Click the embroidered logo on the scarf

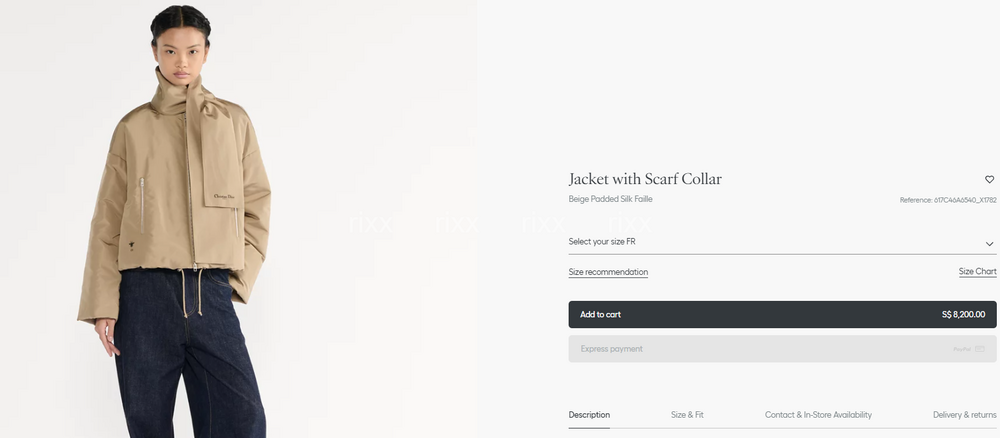click(221, 194)
